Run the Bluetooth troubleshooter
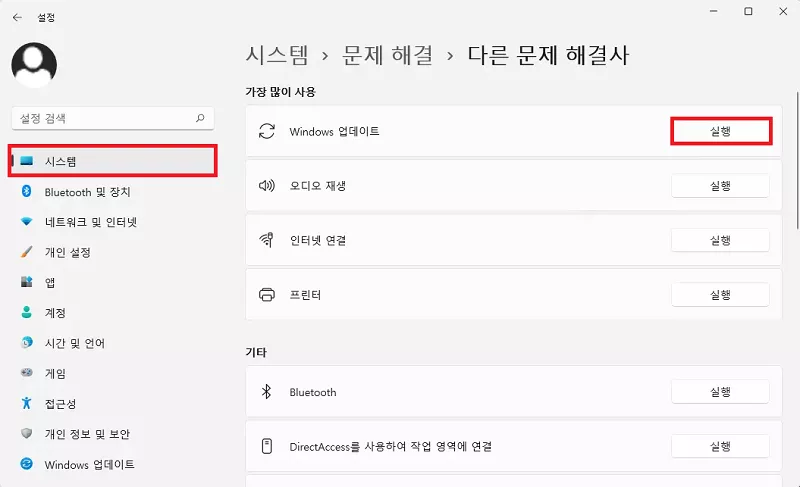The image size is (800, 487). (720, 392)
